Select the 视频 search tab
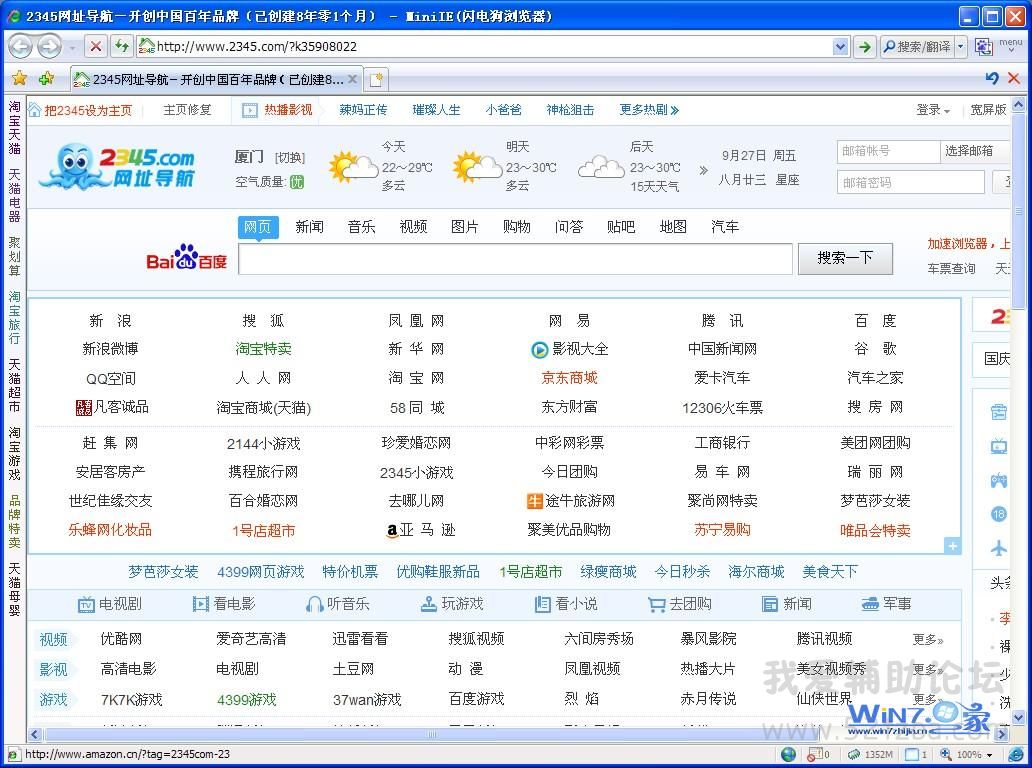Screen dimensions: 1032x768 tap(413, 227)
